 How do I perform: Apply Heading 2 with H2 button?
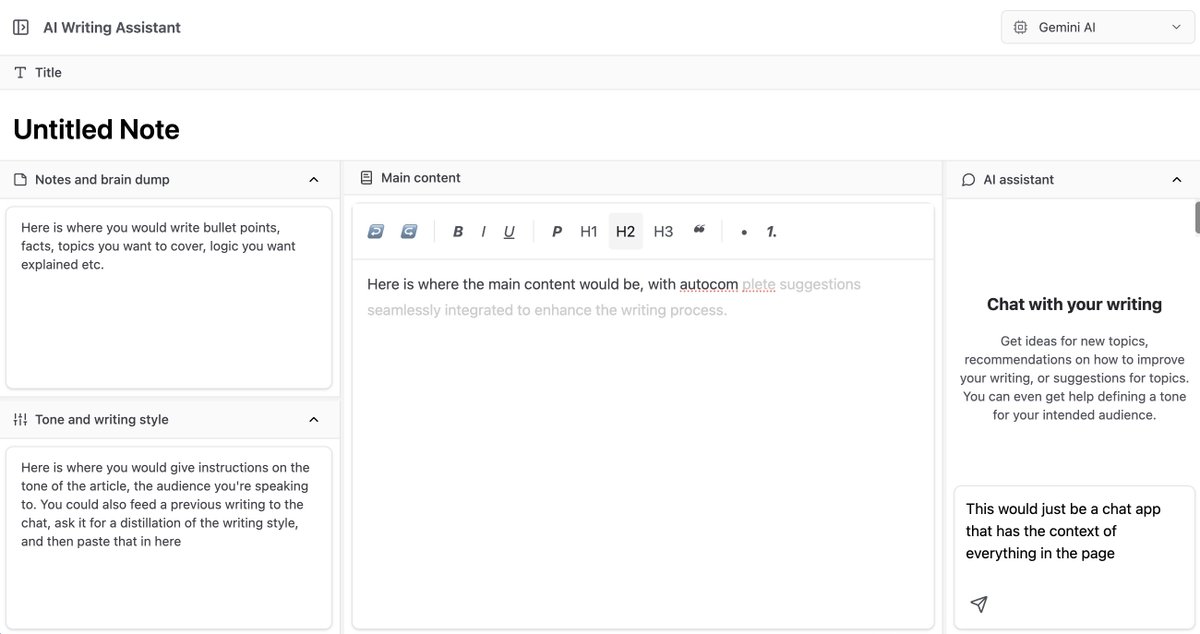626,231
